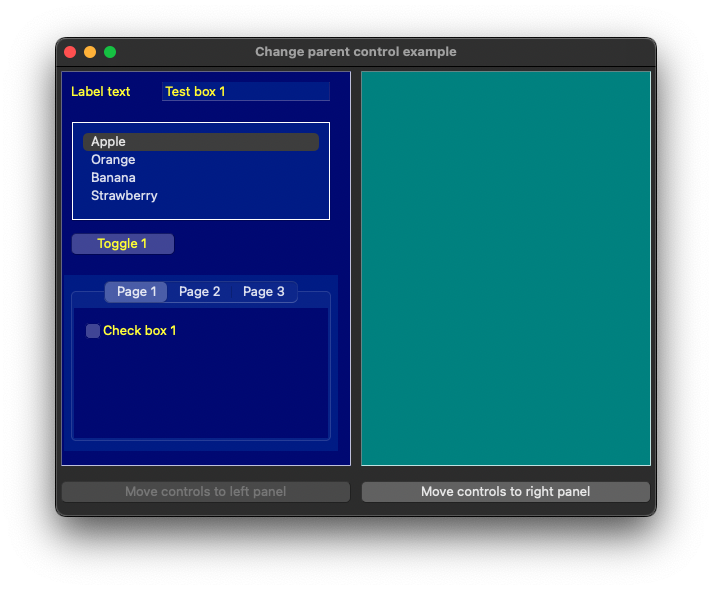Click blank panel space right of Toggle 1
Image resolution: width=712 pixels, height=590 pixels.
pos(260,244)
